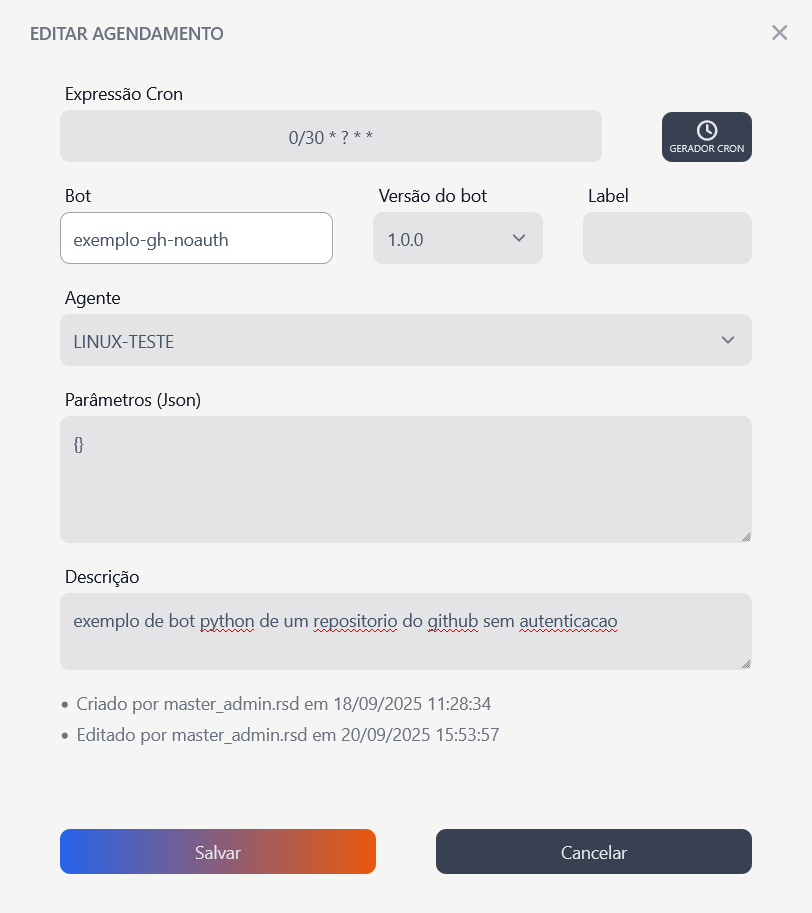Click the EDITAR AGENDAMENTO dialog title

[126, 33]
